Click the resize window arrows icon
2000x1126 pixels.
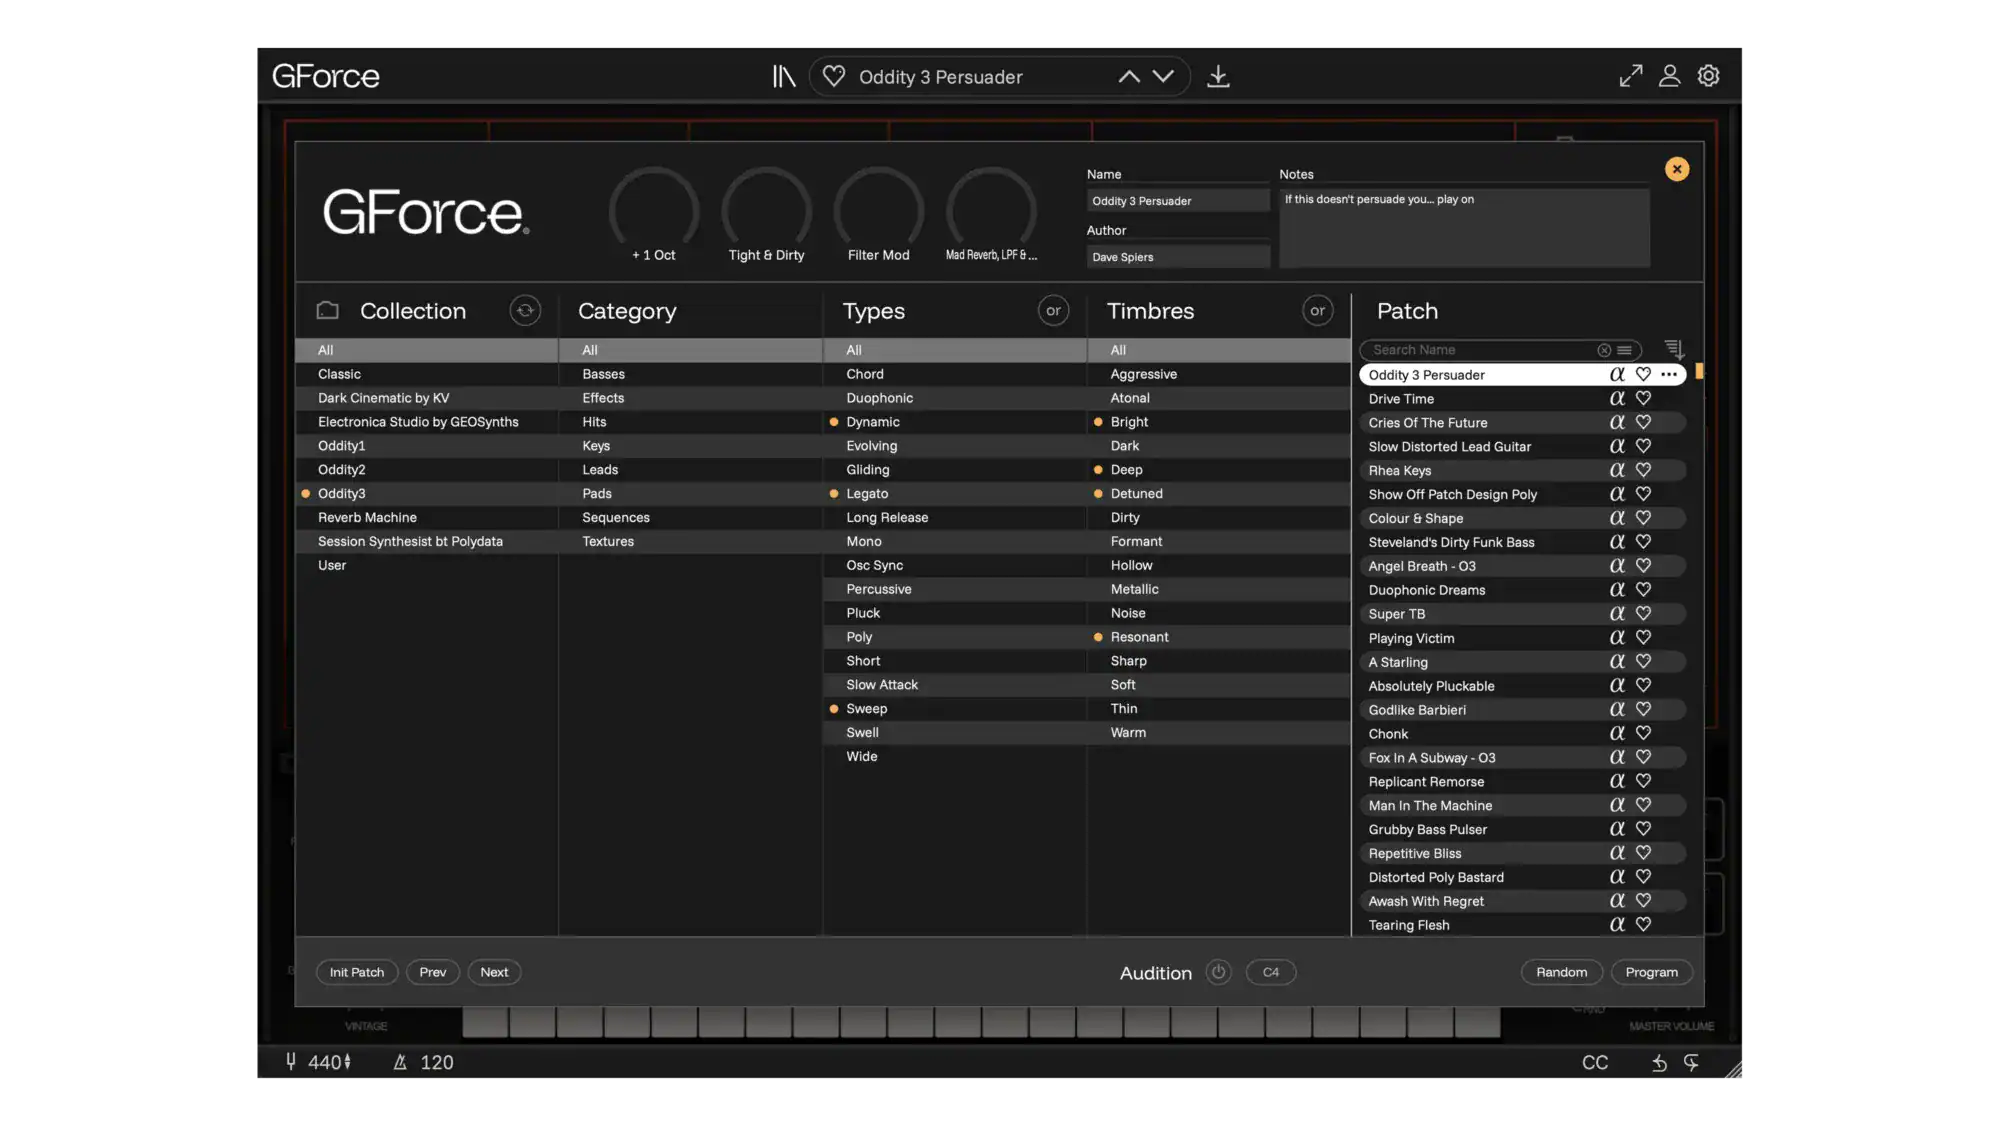1631,76
